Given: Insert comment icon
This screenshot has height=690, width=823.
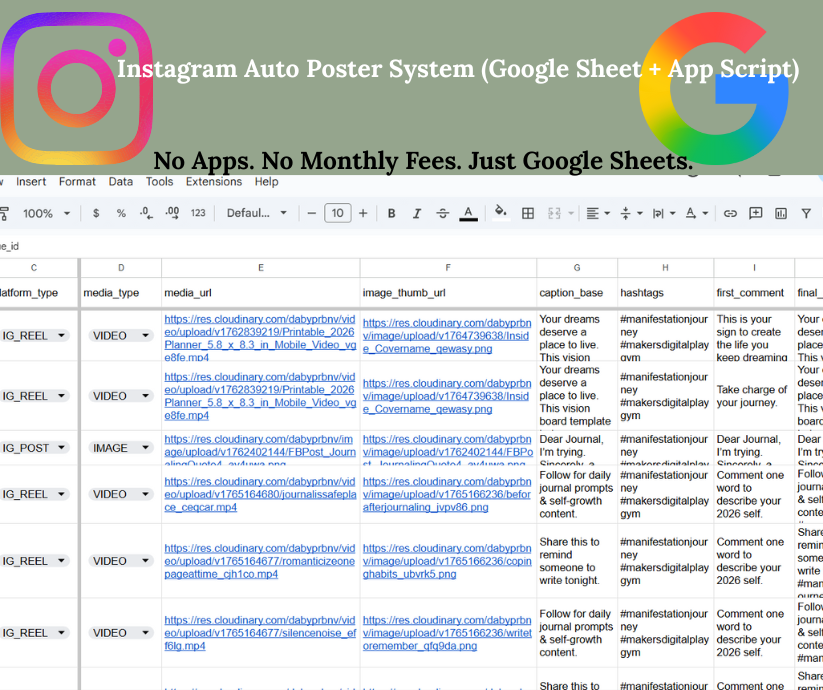Looking at the screenshot, I should pos(755,214).
